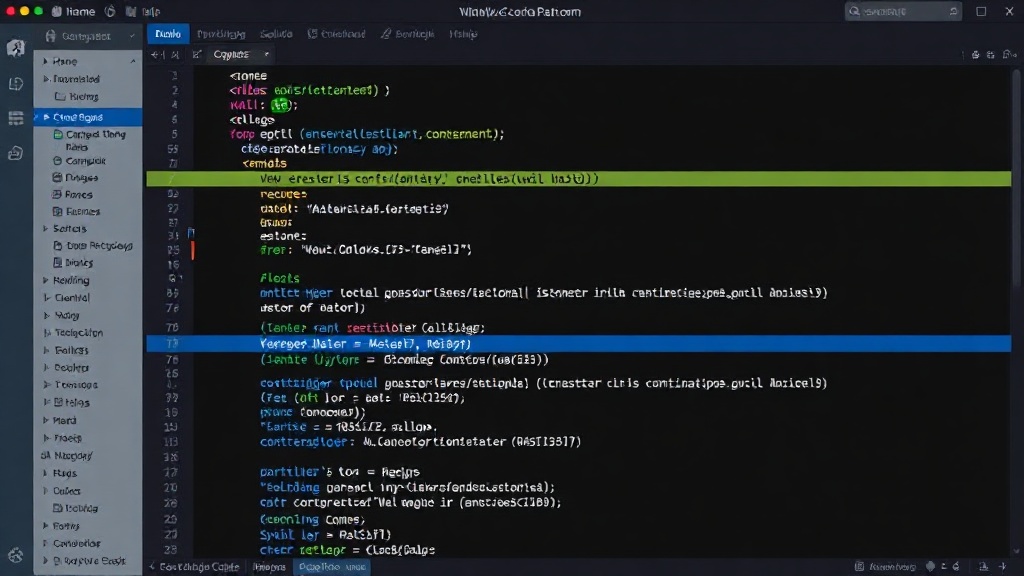The height and width of the screenshot is (576, 1024).
Task: Click the editor's vertical scrollbar
Action: pos(1016,176)
